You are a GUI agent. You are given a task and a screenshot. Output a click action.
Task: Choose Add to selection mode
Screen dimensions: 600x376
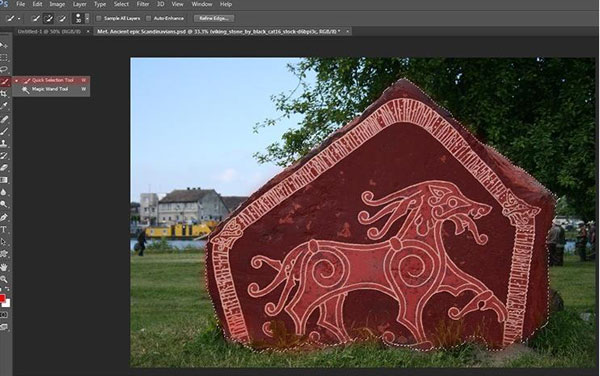point(49,18)
